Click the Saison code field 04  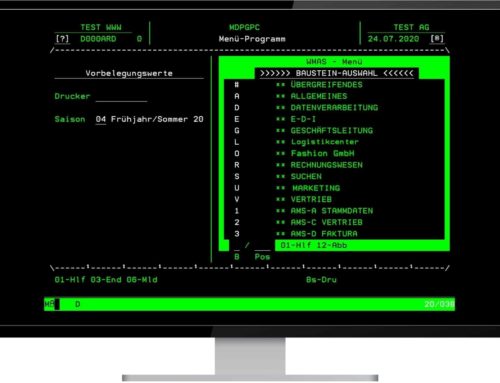[x=101, y=119]
